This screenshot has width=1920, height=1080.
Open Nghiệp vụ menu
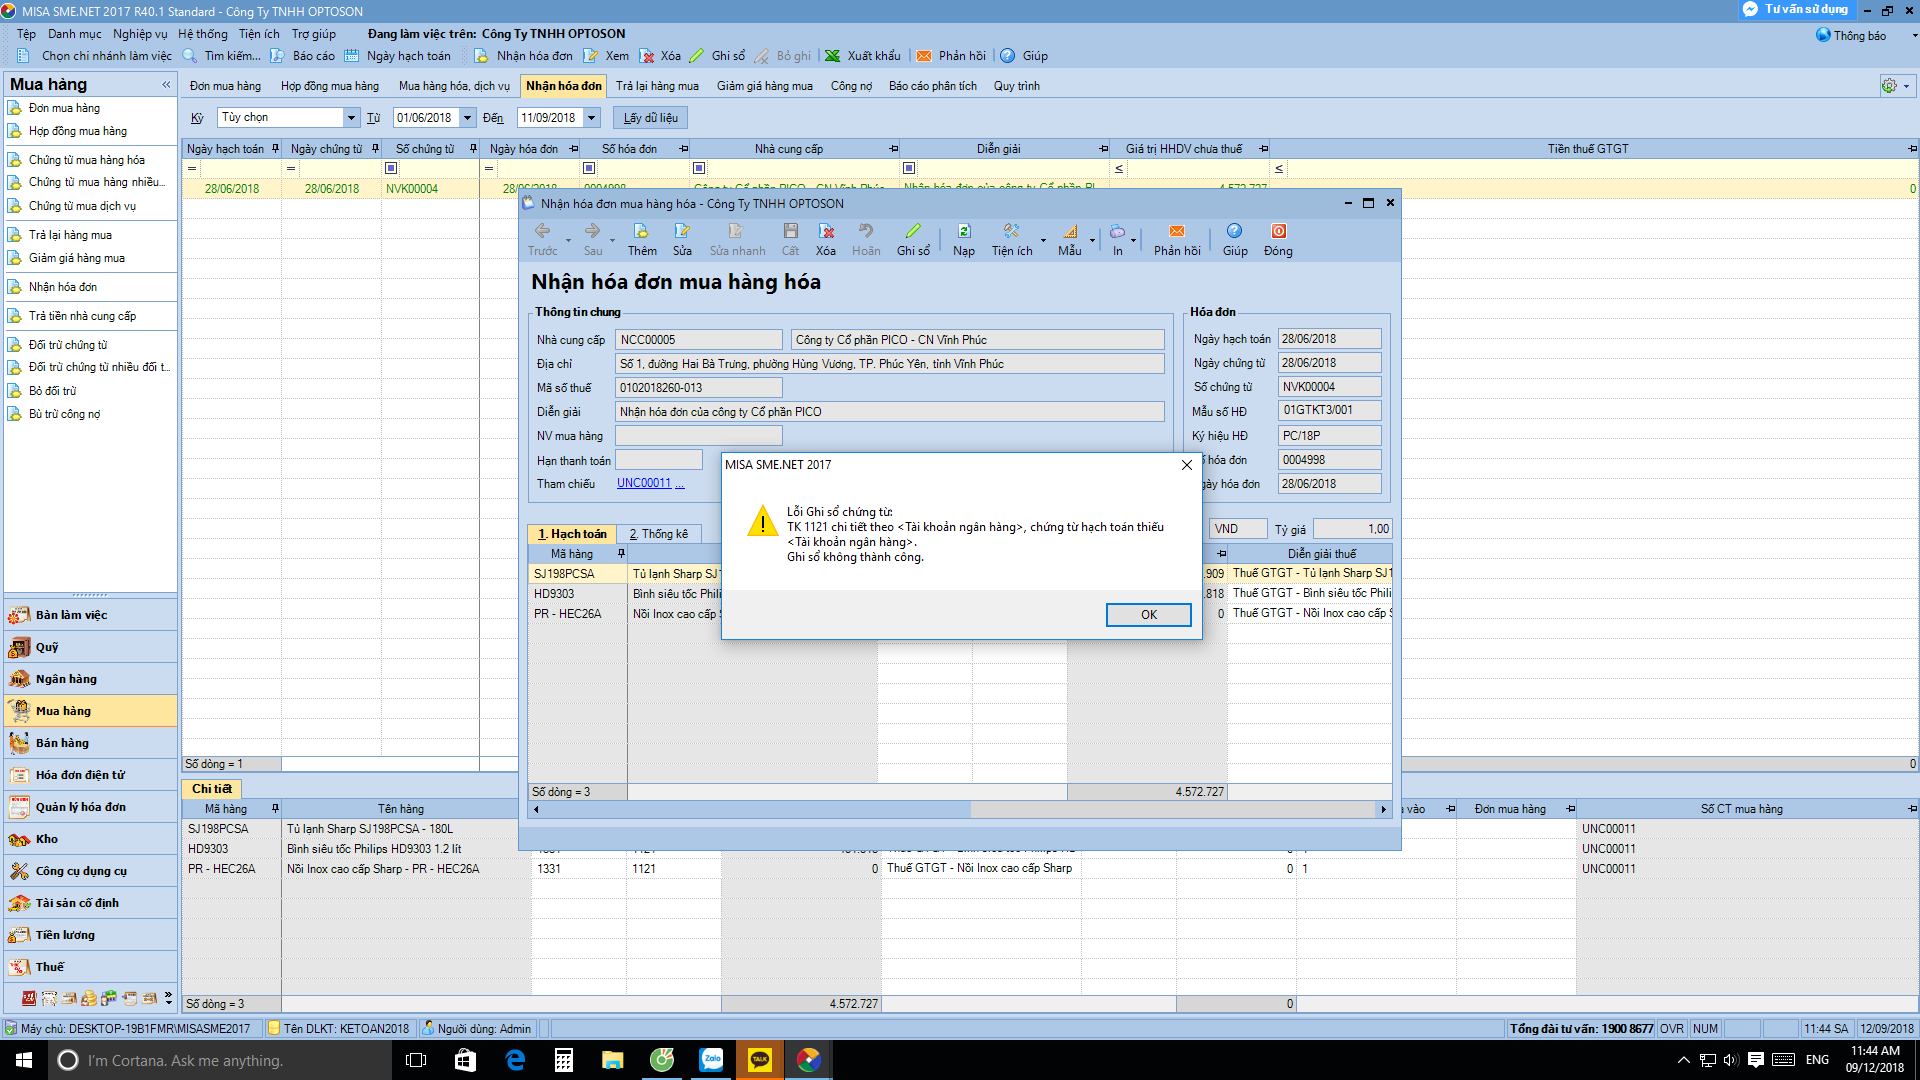[x=140, y=34]
